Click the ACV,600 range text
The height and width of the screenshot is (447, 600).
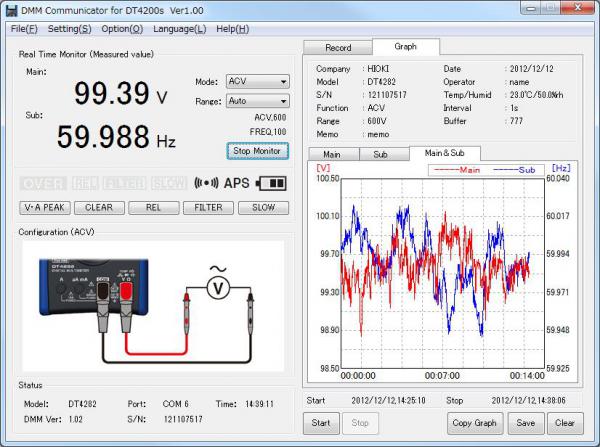pos(270,117)
